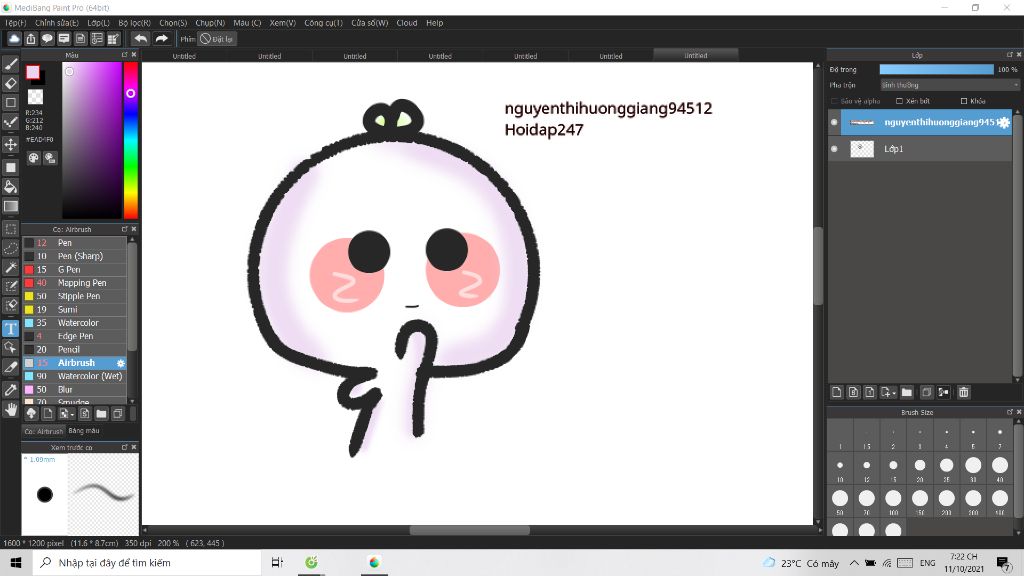Enable the Khóa checkbox

pyautogui.click(x=964, y=101)
